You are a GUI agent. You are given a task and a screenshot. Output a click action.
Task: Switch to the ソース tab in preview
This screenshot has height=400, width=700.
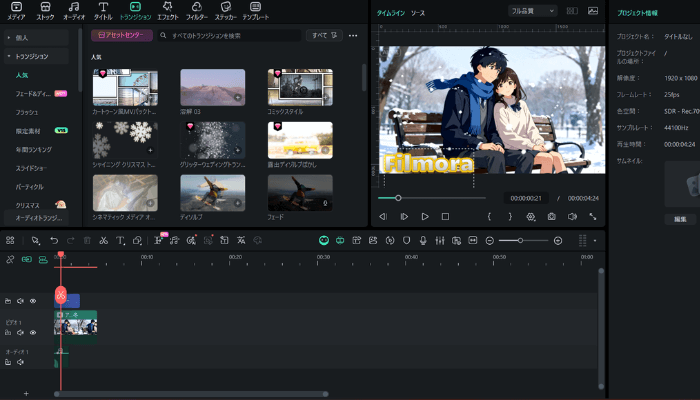417,12
